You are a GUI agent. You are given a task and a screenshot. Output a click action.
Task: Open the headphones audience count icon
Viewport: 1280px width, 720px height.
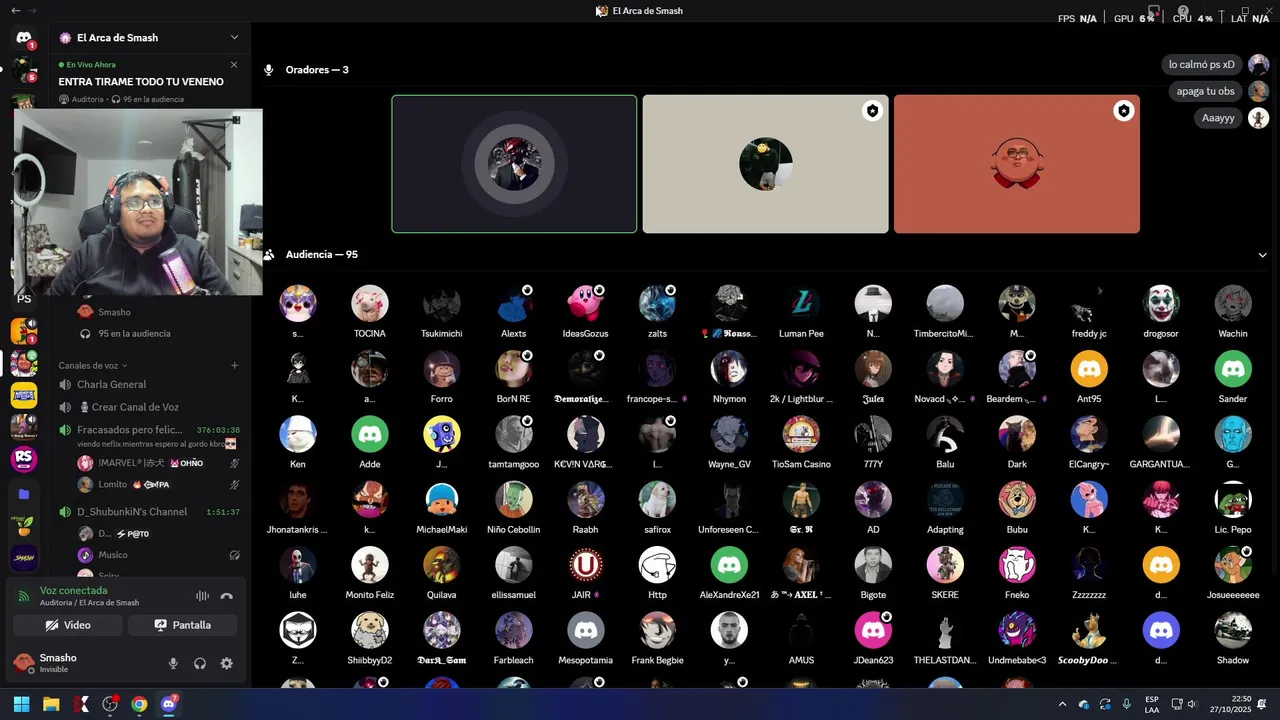tap(86, 333)
